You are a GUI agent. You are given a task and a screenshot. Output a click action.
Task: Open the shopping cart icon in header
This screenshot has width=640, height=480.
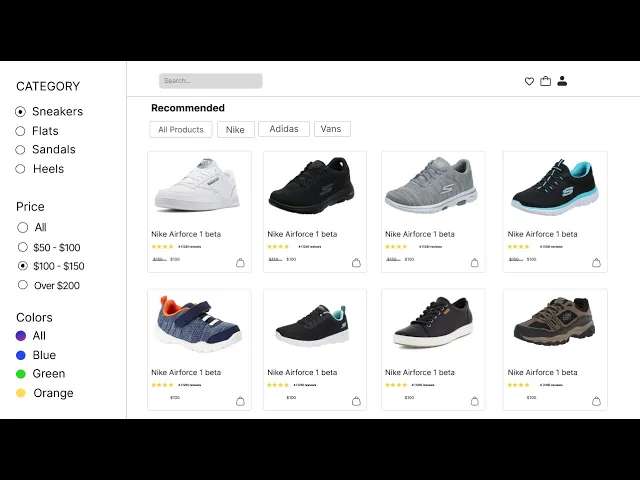click(545, 81)
